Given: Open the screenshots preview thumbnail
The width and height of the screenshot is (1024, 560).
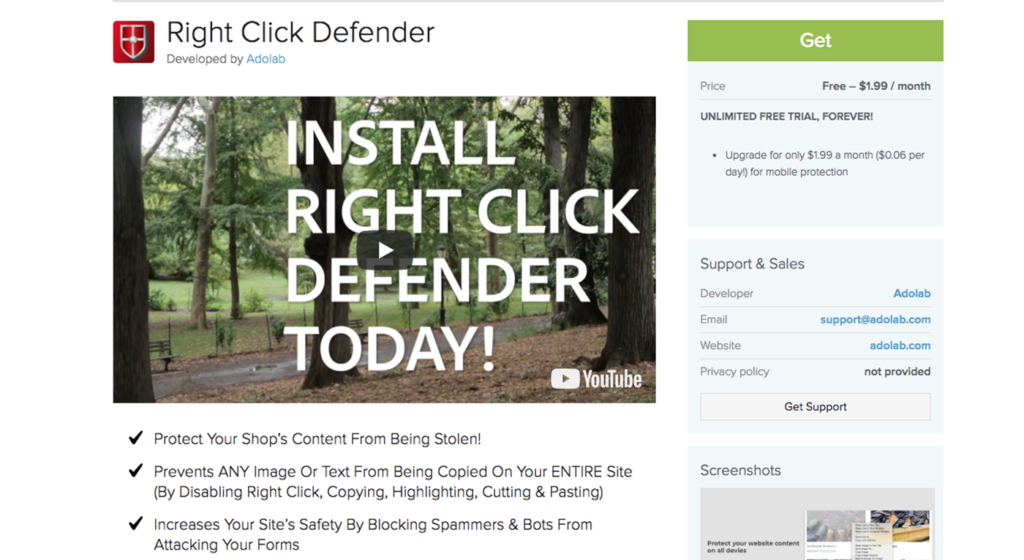Looking at the screenshot, I should click(817, 524).
